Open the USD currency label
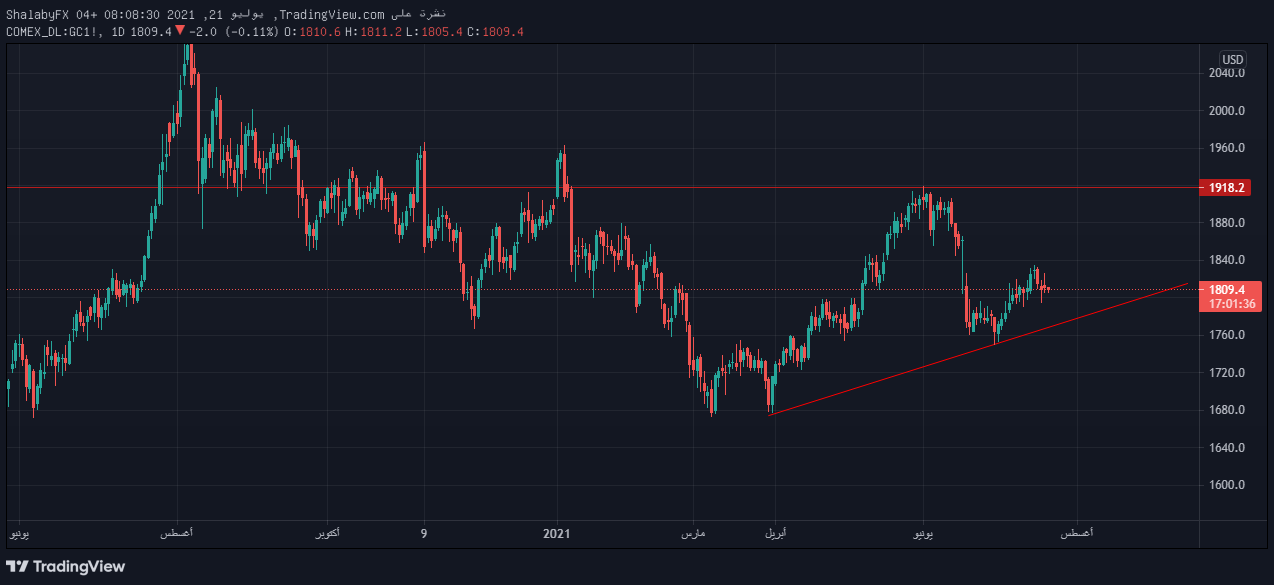 pos(1233,59)
